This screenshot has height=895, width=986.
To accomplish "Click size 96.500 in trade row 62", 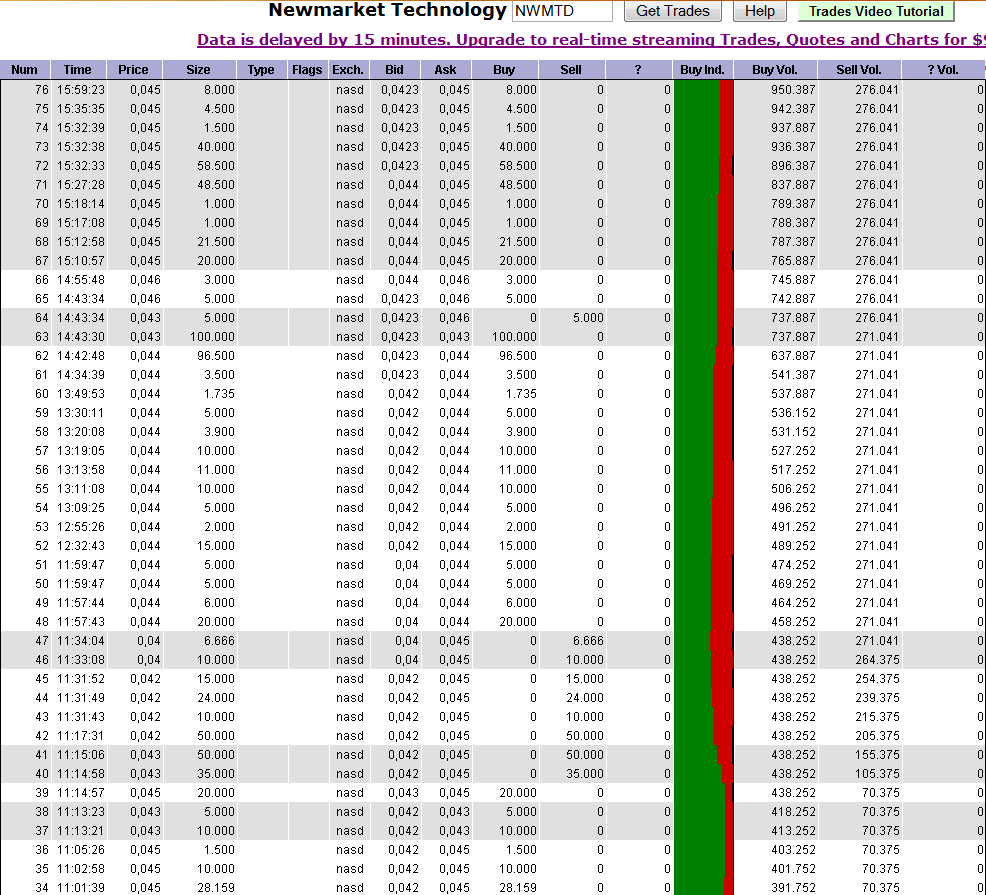I will coord(216,356).
